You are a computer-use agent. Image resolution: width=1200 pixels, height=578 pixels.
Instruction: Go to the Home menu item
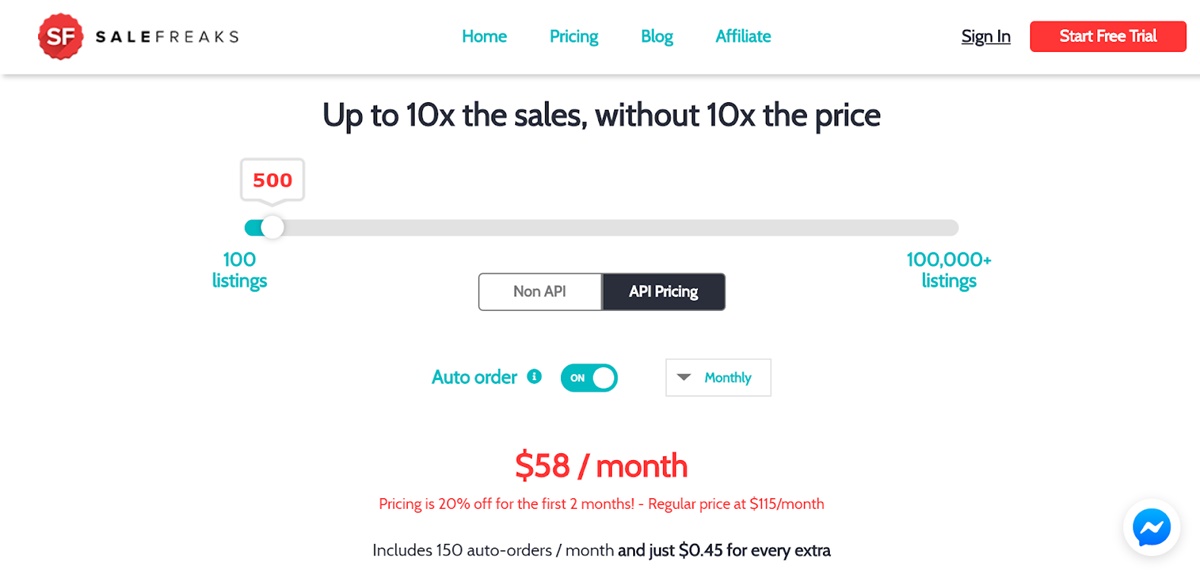[x=484, y=37]
